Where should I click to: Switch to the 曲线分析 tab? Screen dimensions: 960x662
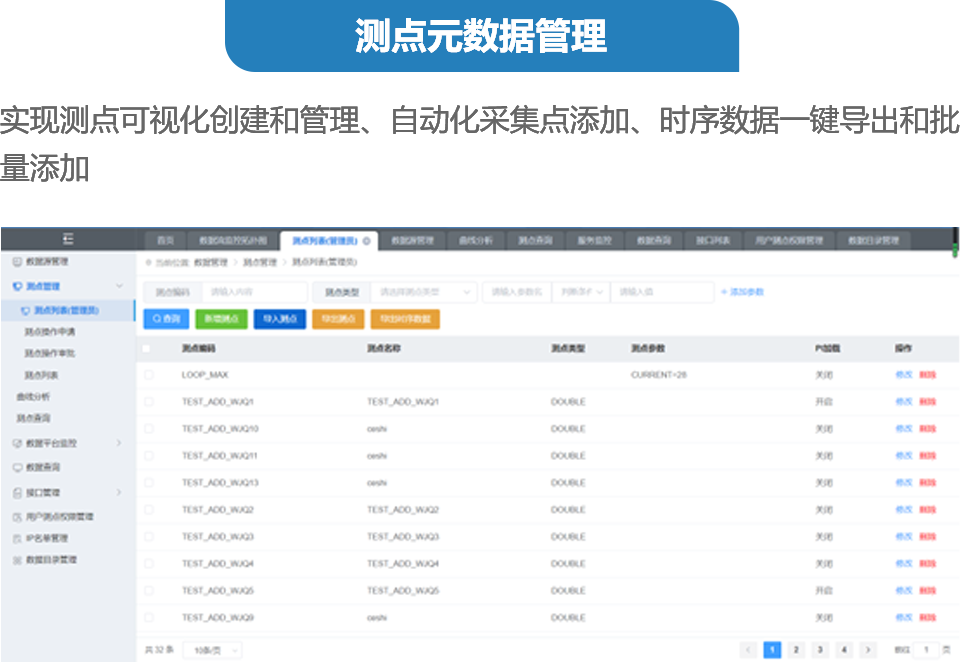pyautogui.click(x=475, y=241)
